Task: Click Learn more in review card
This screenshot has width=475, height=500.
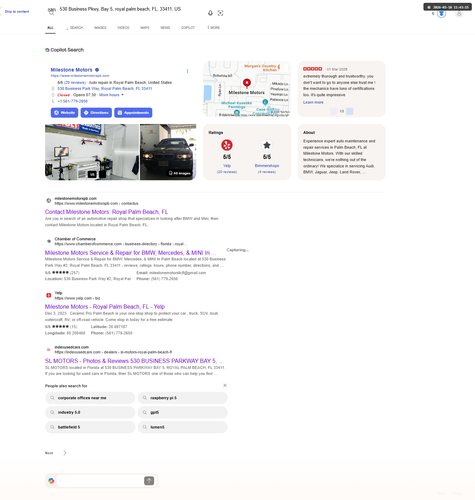Action: [x=313, y=102]
